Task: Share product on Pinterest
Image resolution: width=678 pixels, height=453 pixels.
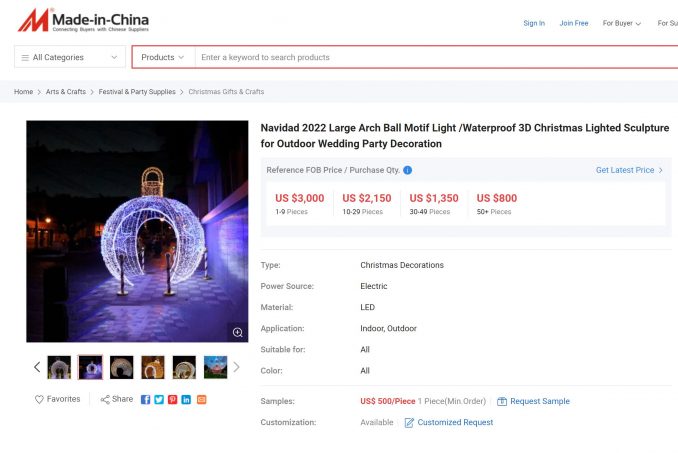Action: click(173, 399)
